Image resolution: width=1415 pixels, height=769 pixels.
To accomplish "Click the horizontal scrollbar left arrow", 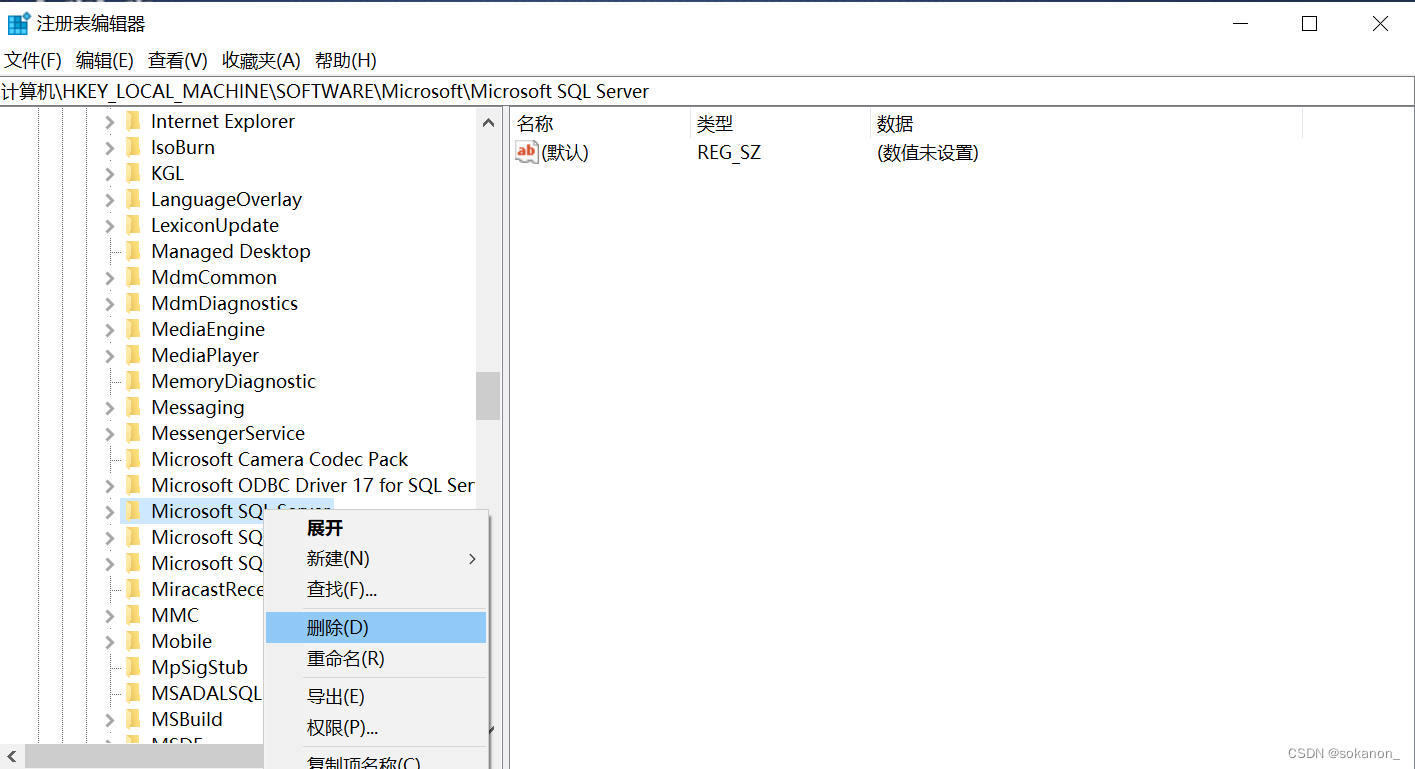I will 12,756.
